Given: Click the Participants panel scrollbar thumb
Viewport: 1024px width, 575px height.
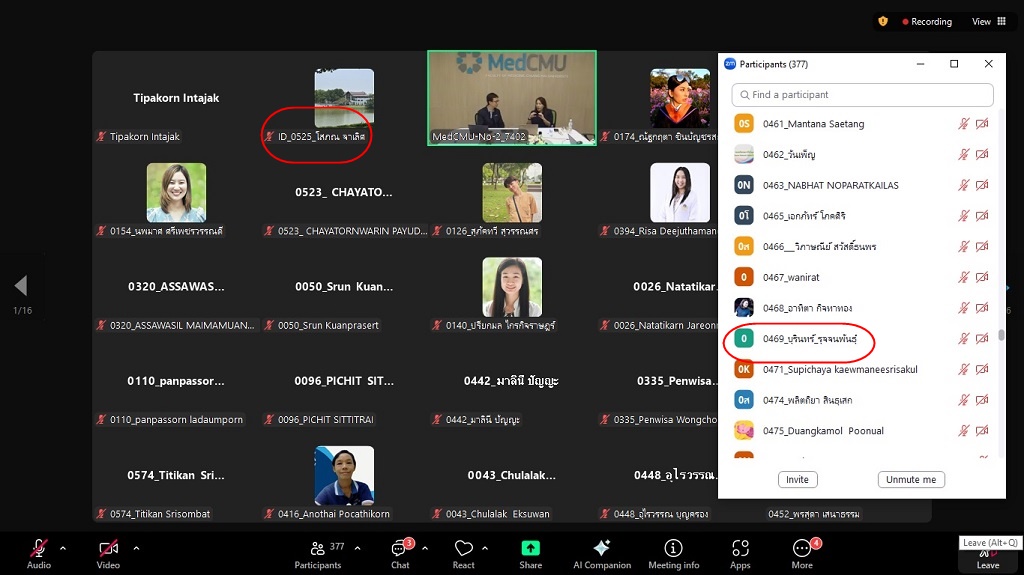Looking at the screenshot, I should pos(1001,335).
